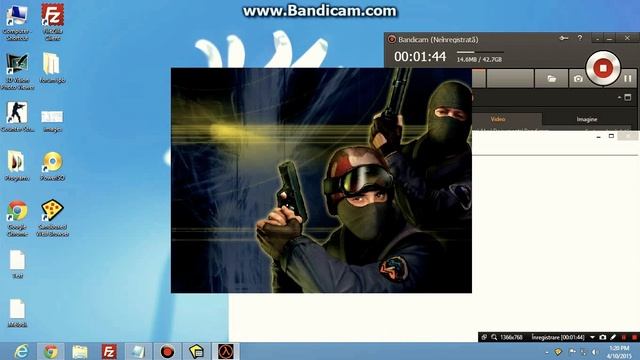The height and width of the screenshot is (360, 640).
Task: Launch the Google Chrome desktop shortcut
Action: 17,218
